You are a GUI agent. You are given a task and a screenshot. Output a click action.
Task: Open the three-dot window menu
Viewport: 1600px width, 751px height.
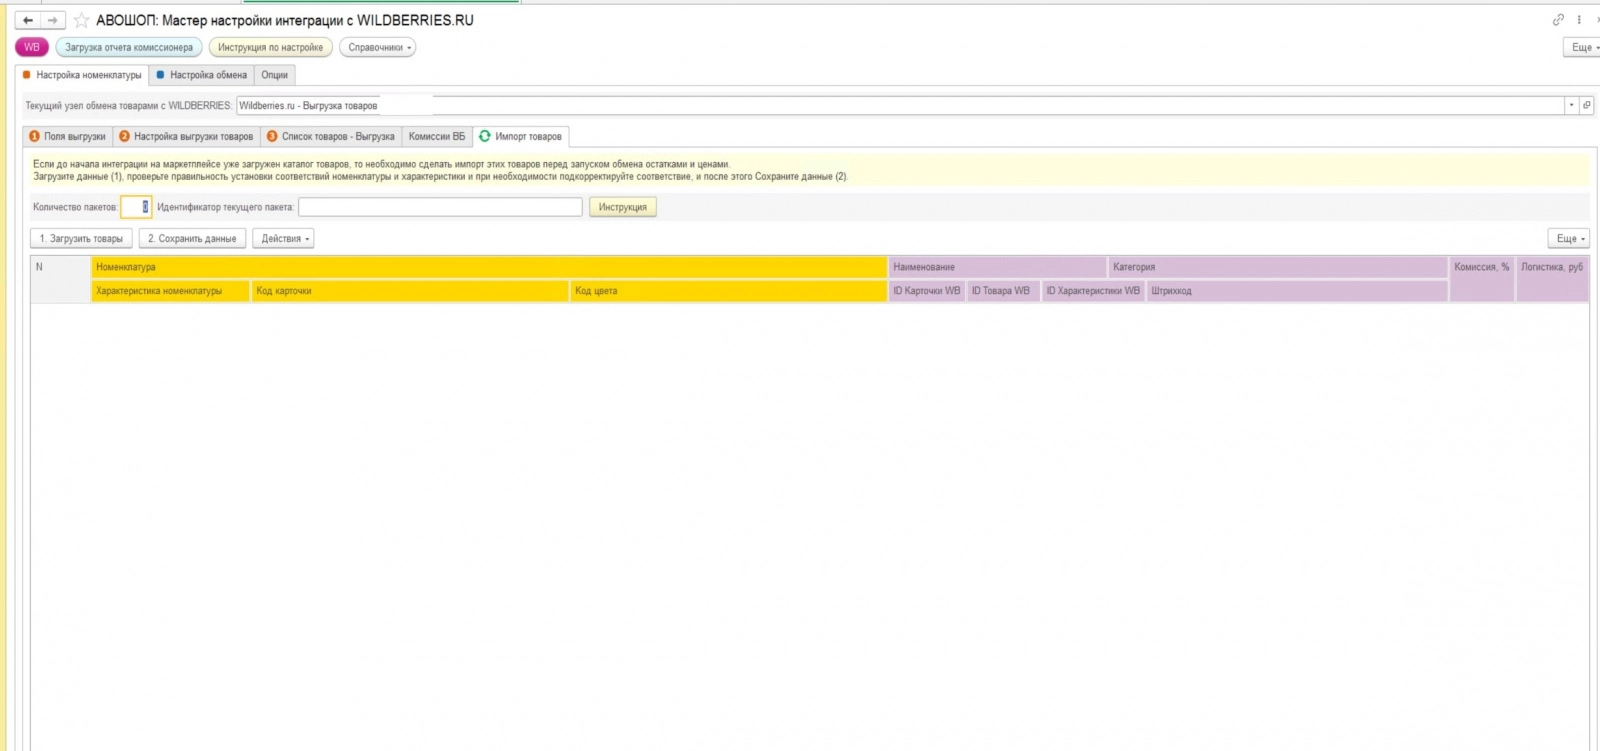pyautogui.click(x=1580, y=20)
